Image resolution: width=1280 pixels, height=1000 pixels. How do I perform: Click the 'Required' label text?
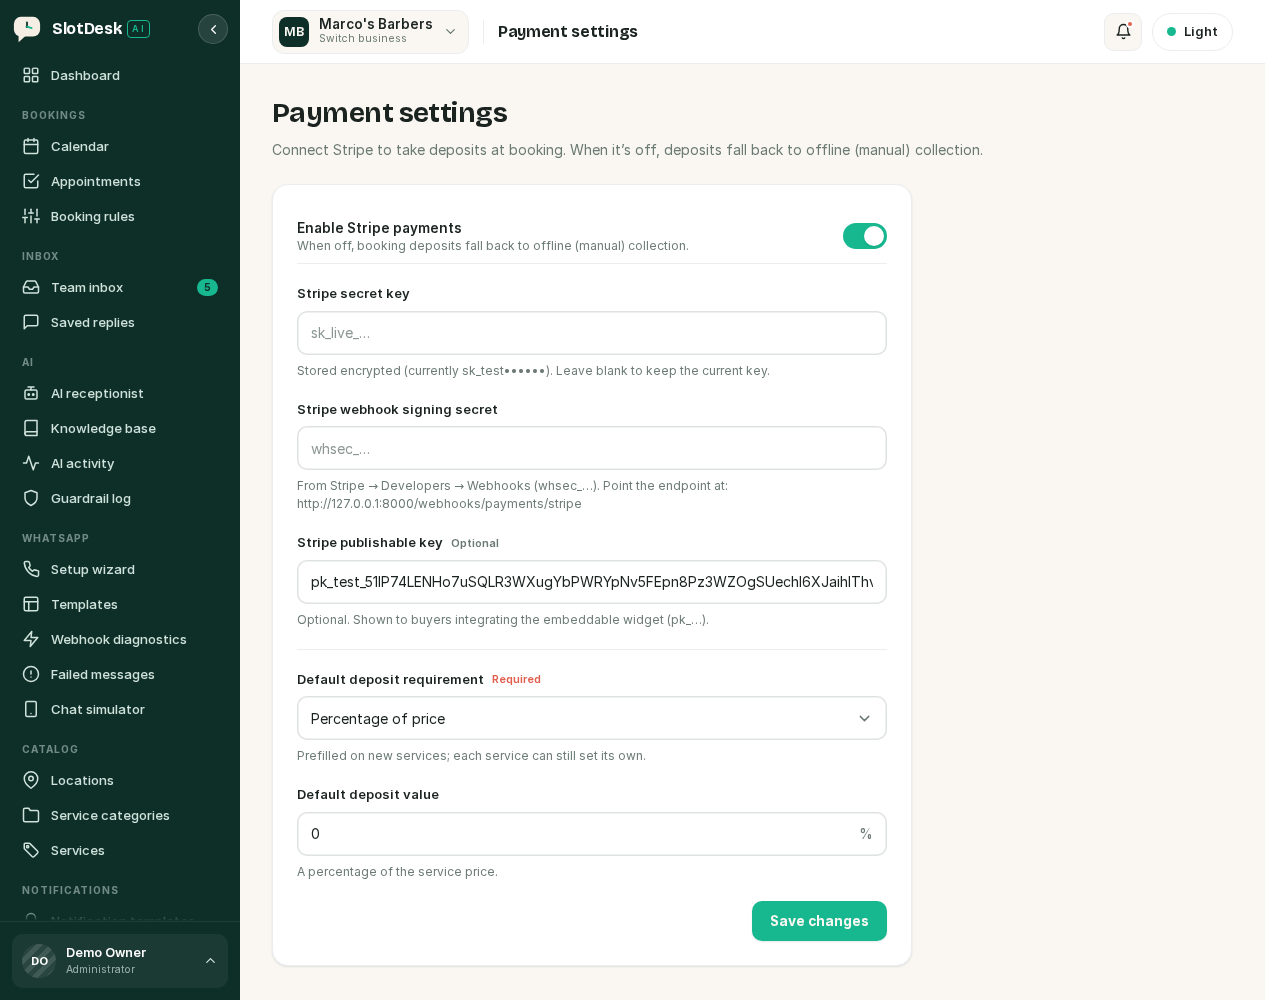pos(516,679)
